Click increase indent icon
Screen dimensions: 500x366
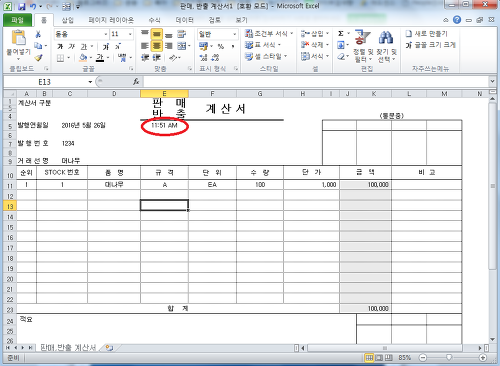pyautogui.click(x=157, y=58)
